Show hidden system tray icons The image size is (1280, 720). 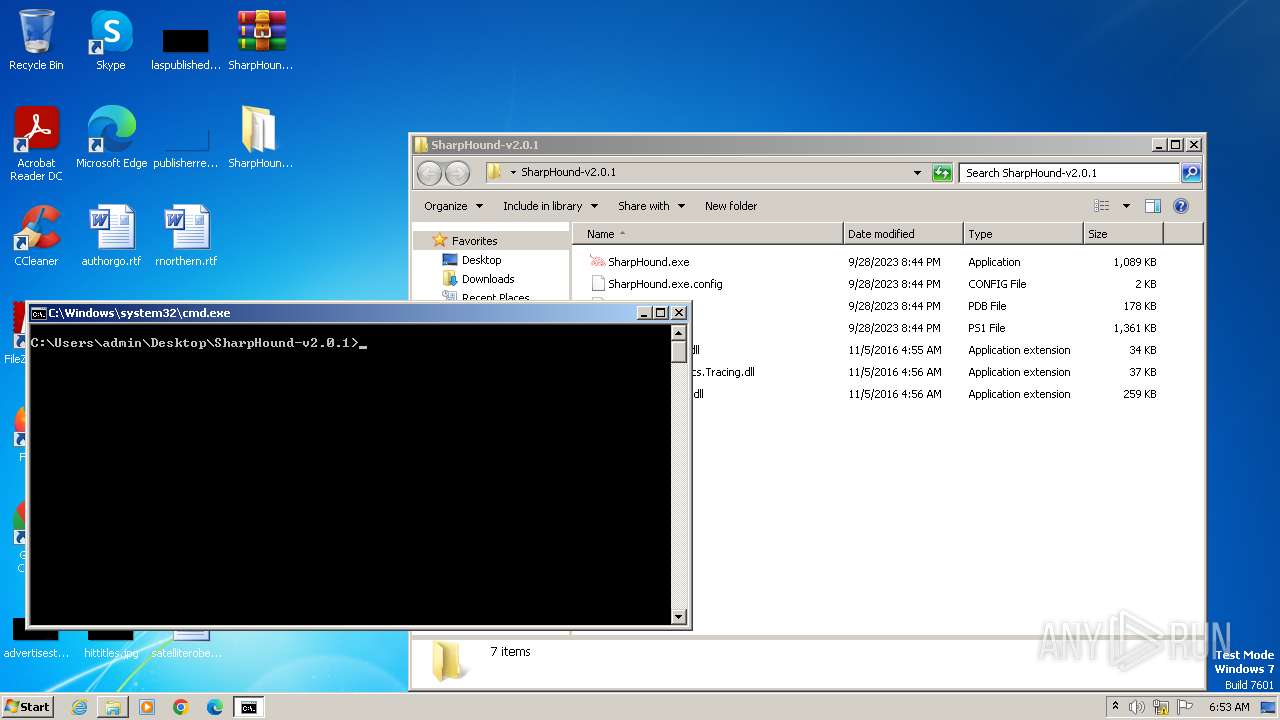[1115, 706]
